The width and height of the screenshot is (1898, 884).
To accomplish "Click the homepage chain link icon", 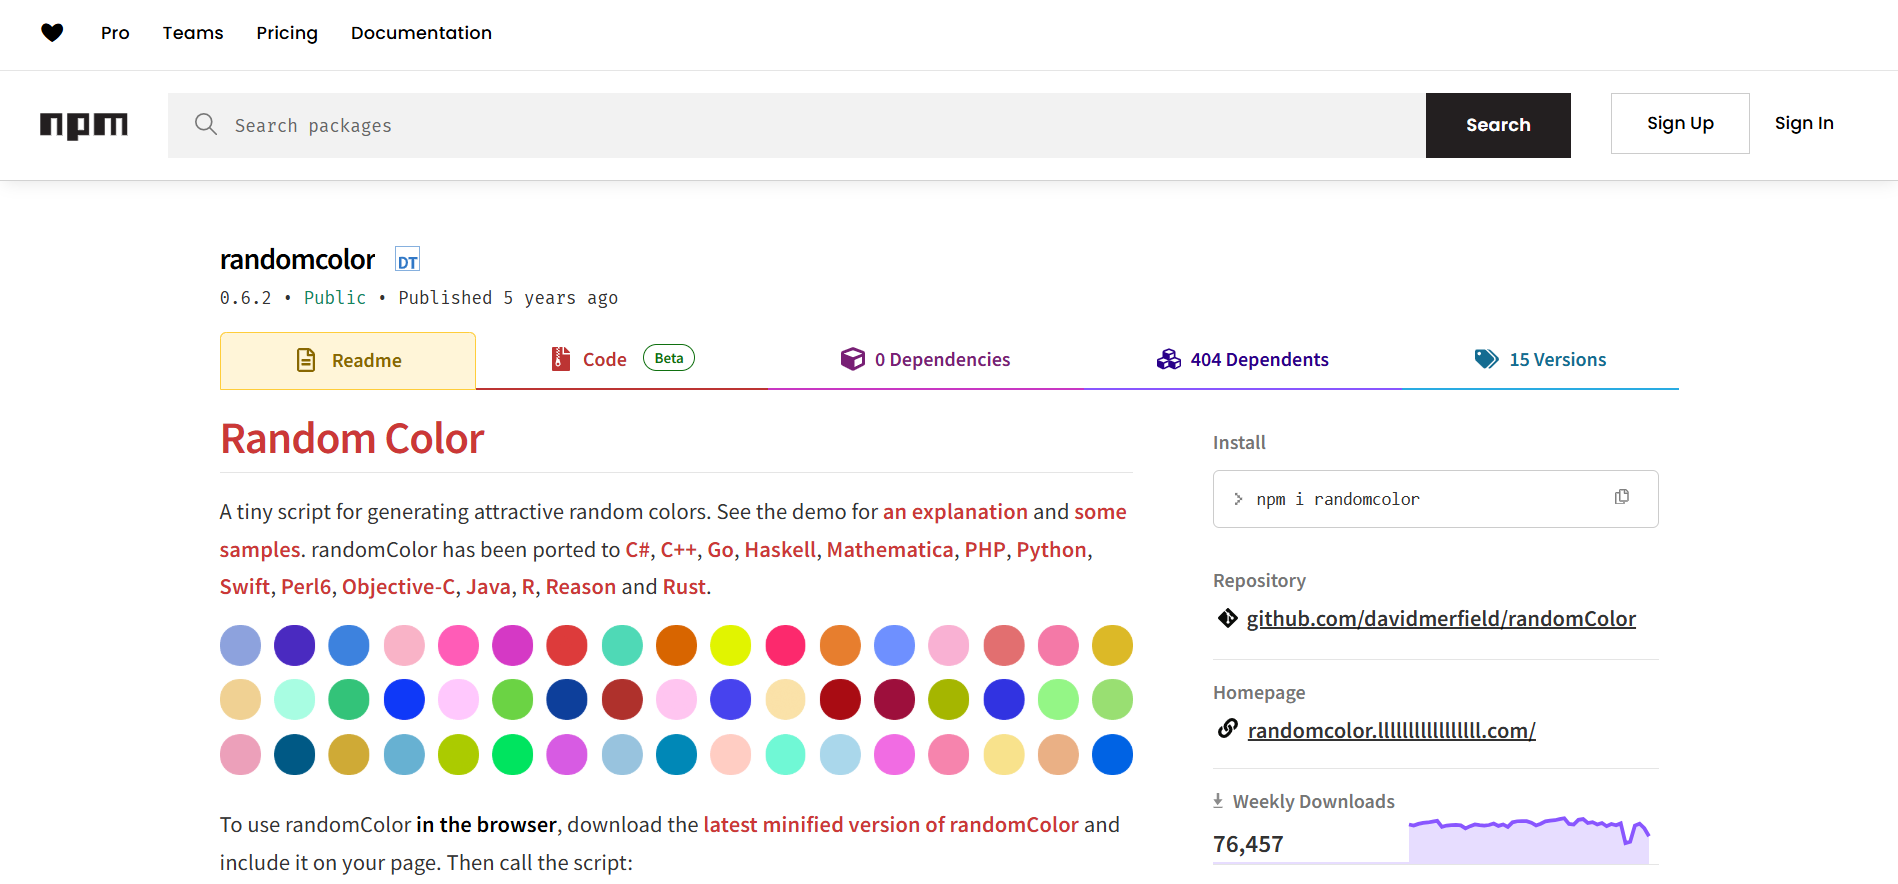I will pos(1228,729).
